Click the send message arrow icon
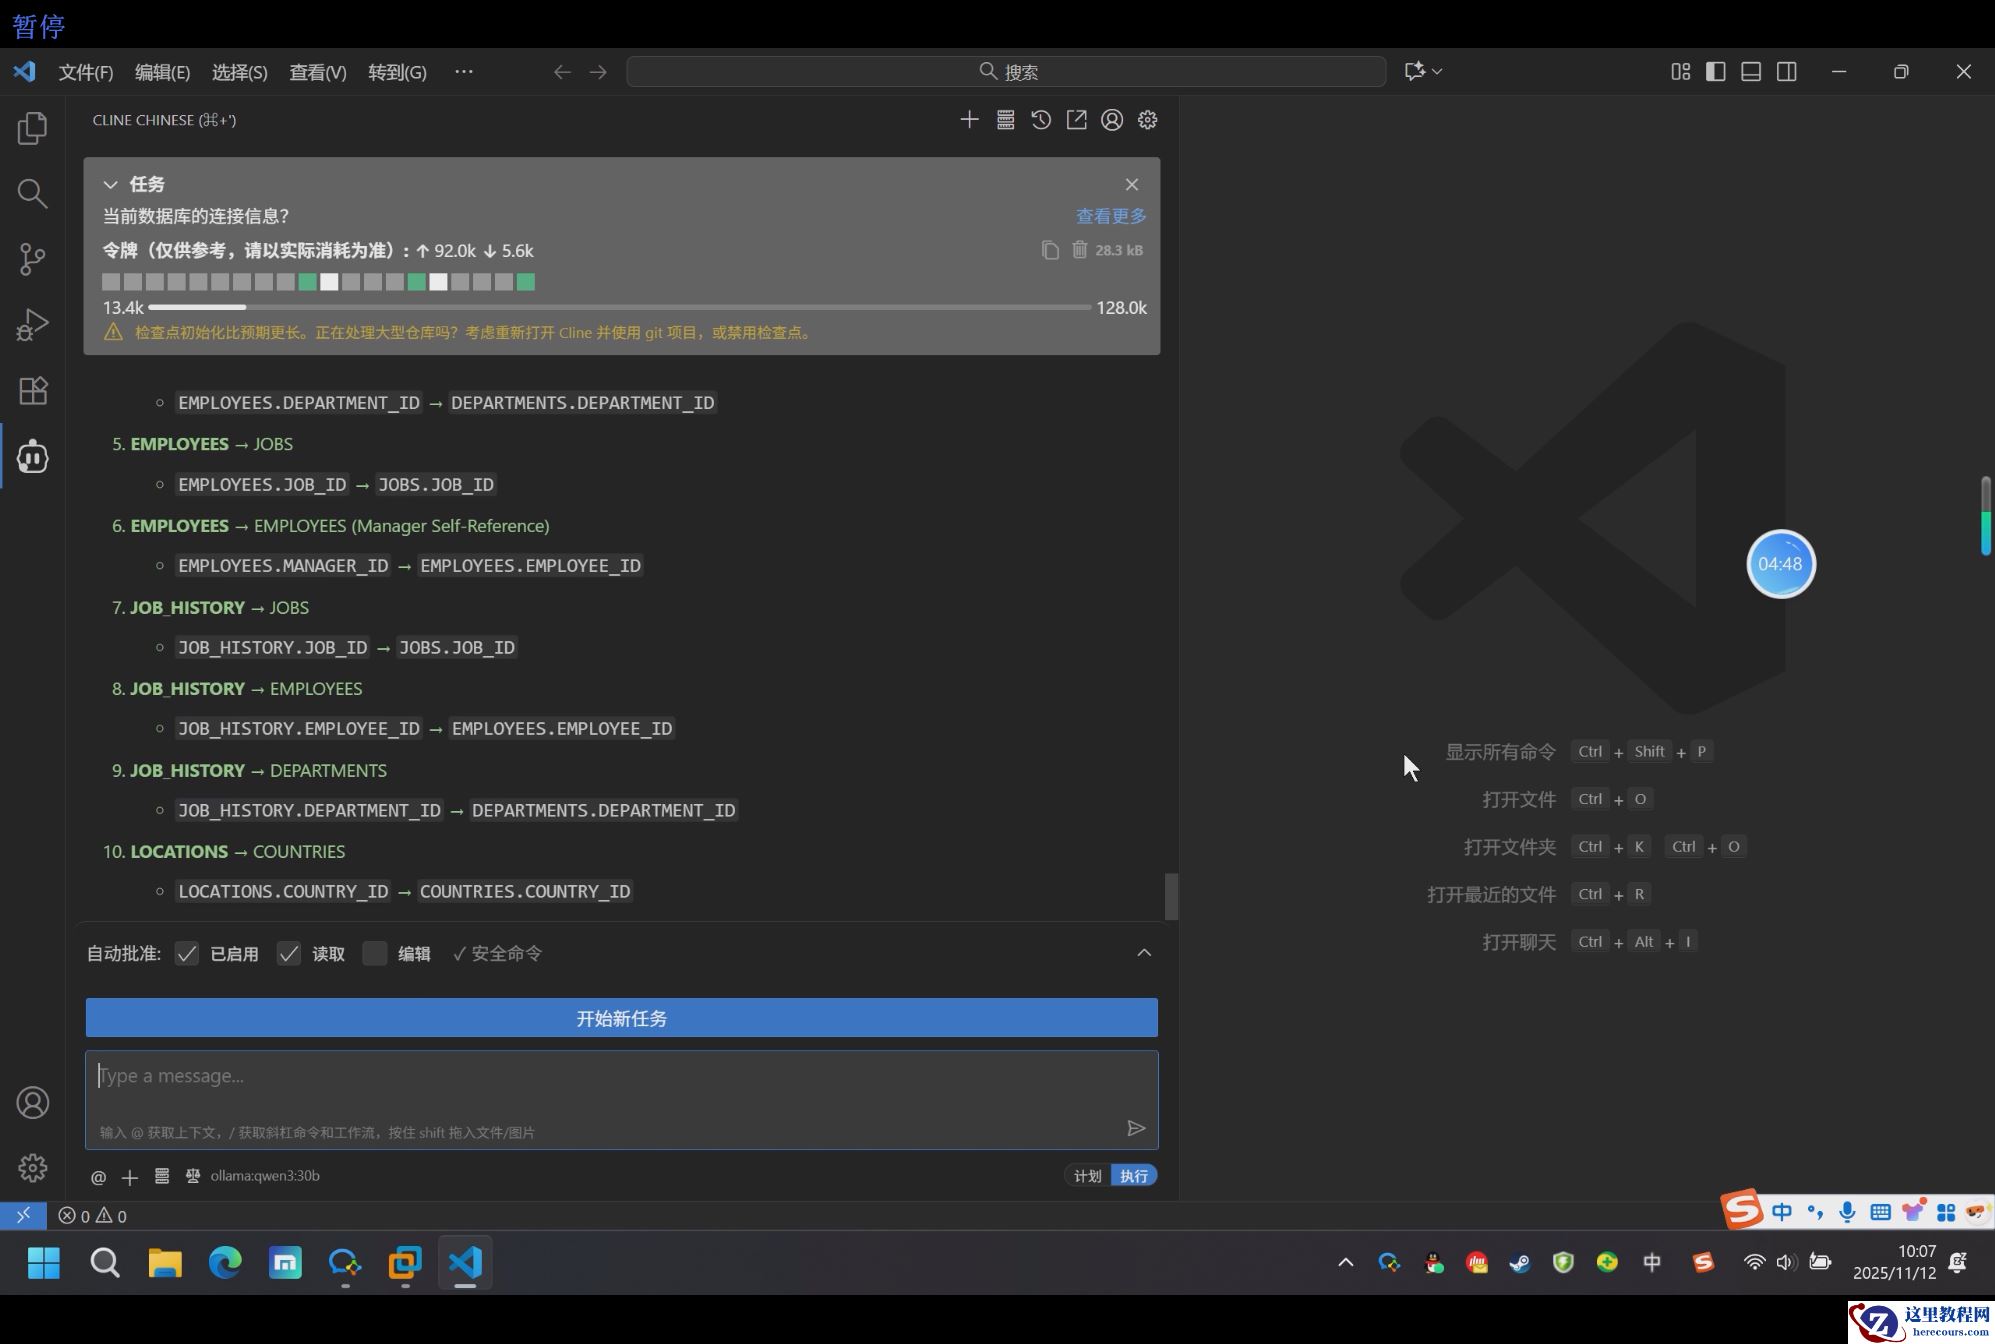 click(x=1136, y=1128)
